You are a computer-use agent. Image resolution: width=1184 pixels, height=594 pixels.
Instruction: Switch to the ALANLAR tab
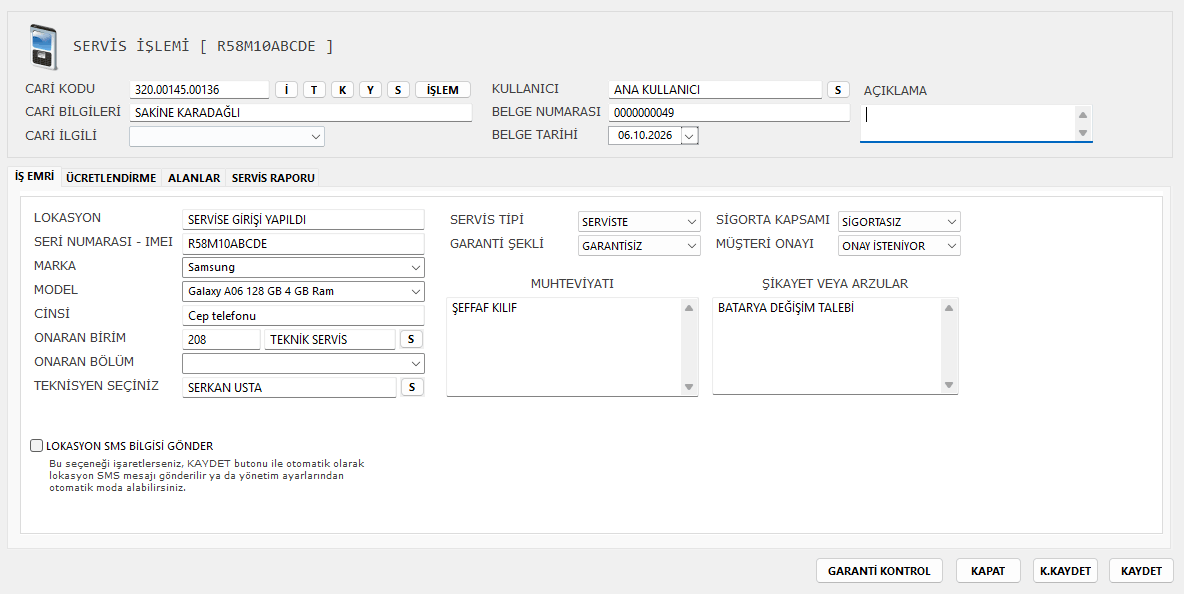click(x=194, y=178)
